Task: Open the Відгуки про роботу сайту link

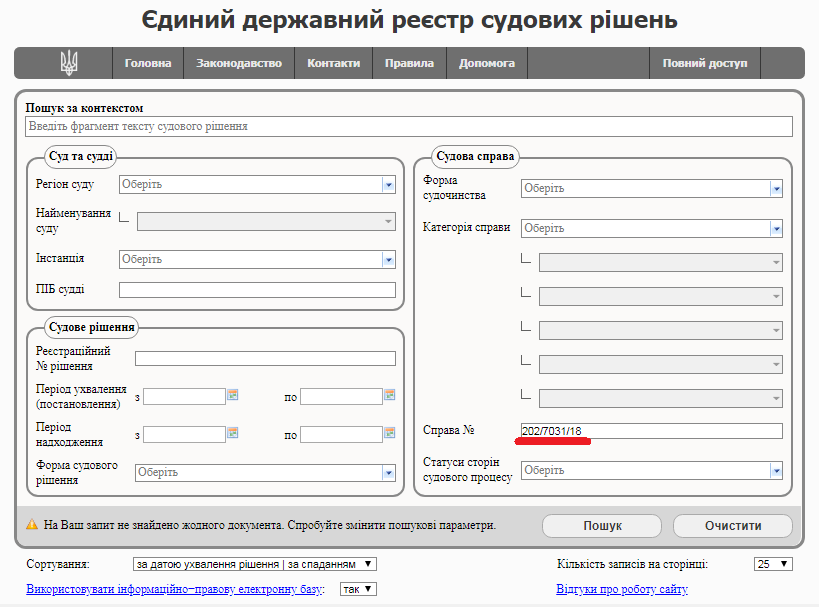Action: [622, 589]
